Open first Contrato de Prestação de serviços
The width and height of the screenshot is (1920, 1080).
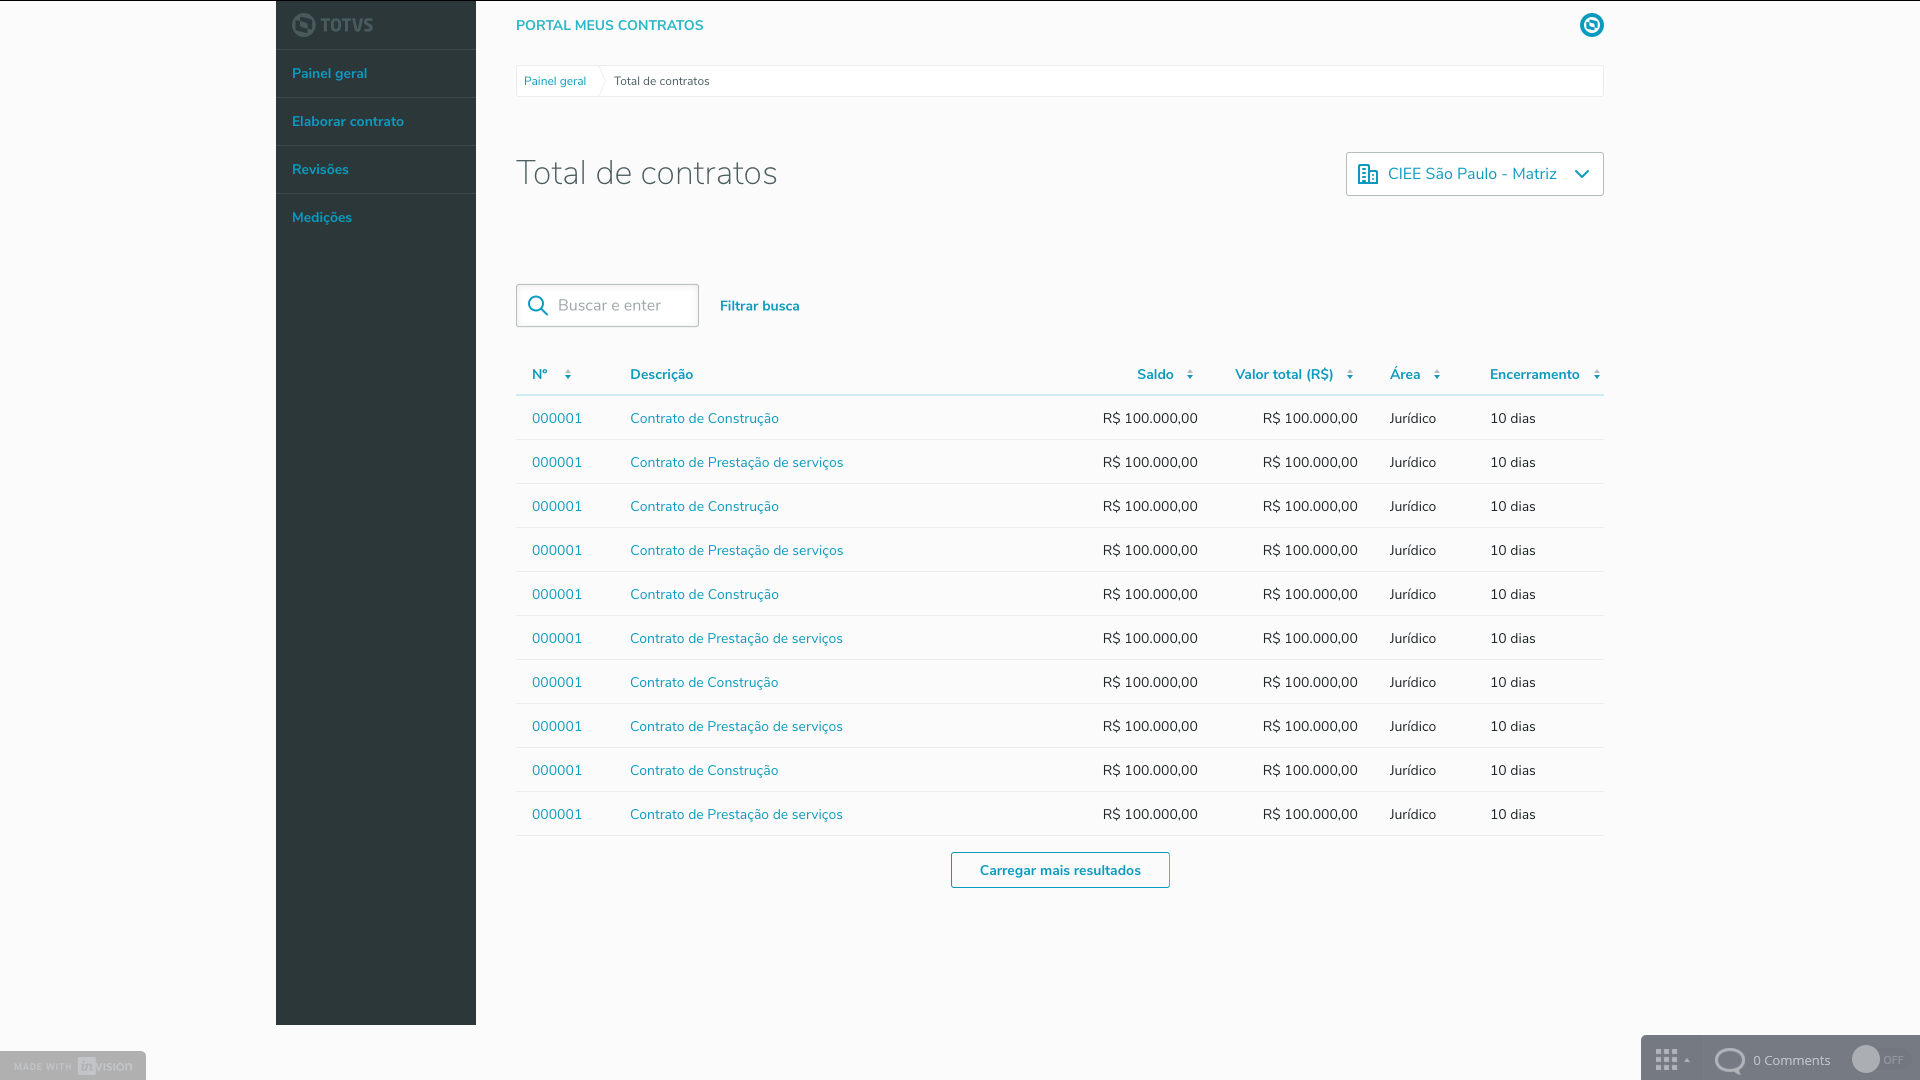[x=736, y=463]
